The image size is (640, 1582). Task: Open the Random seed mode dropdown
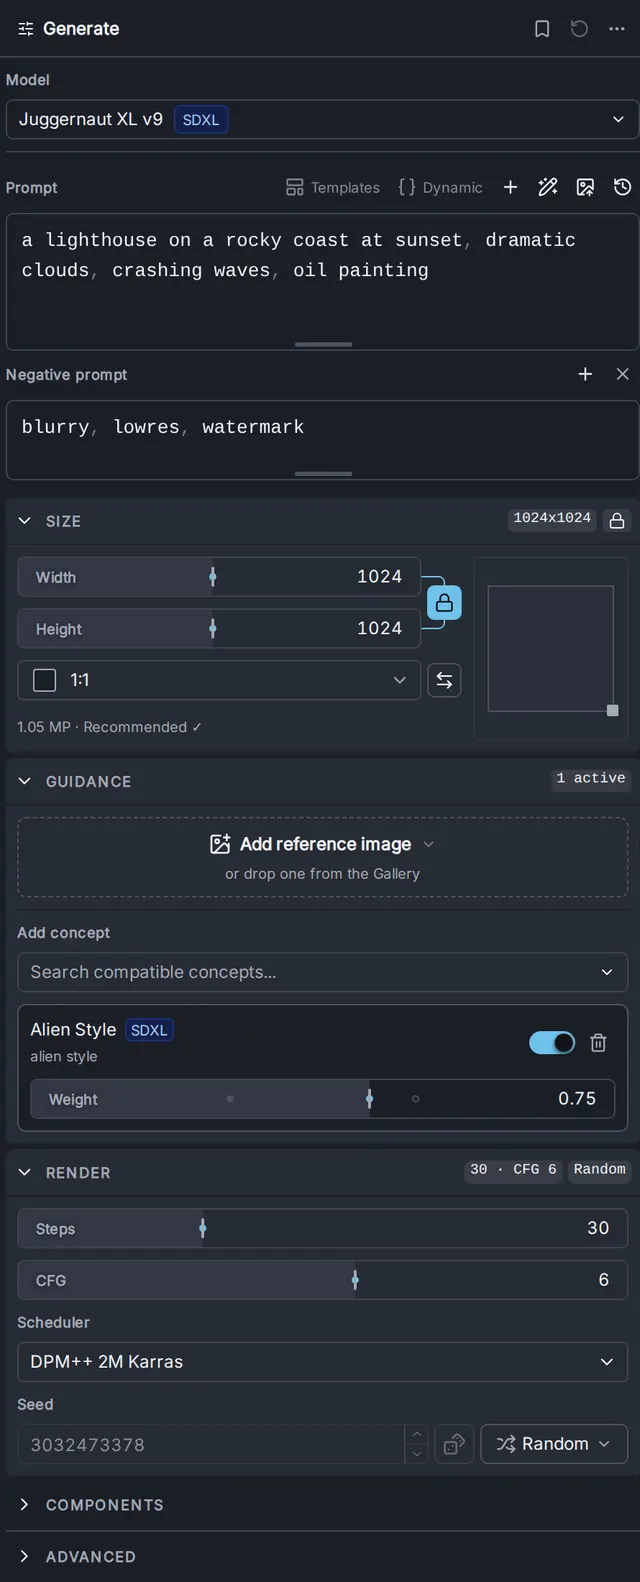554,1444
